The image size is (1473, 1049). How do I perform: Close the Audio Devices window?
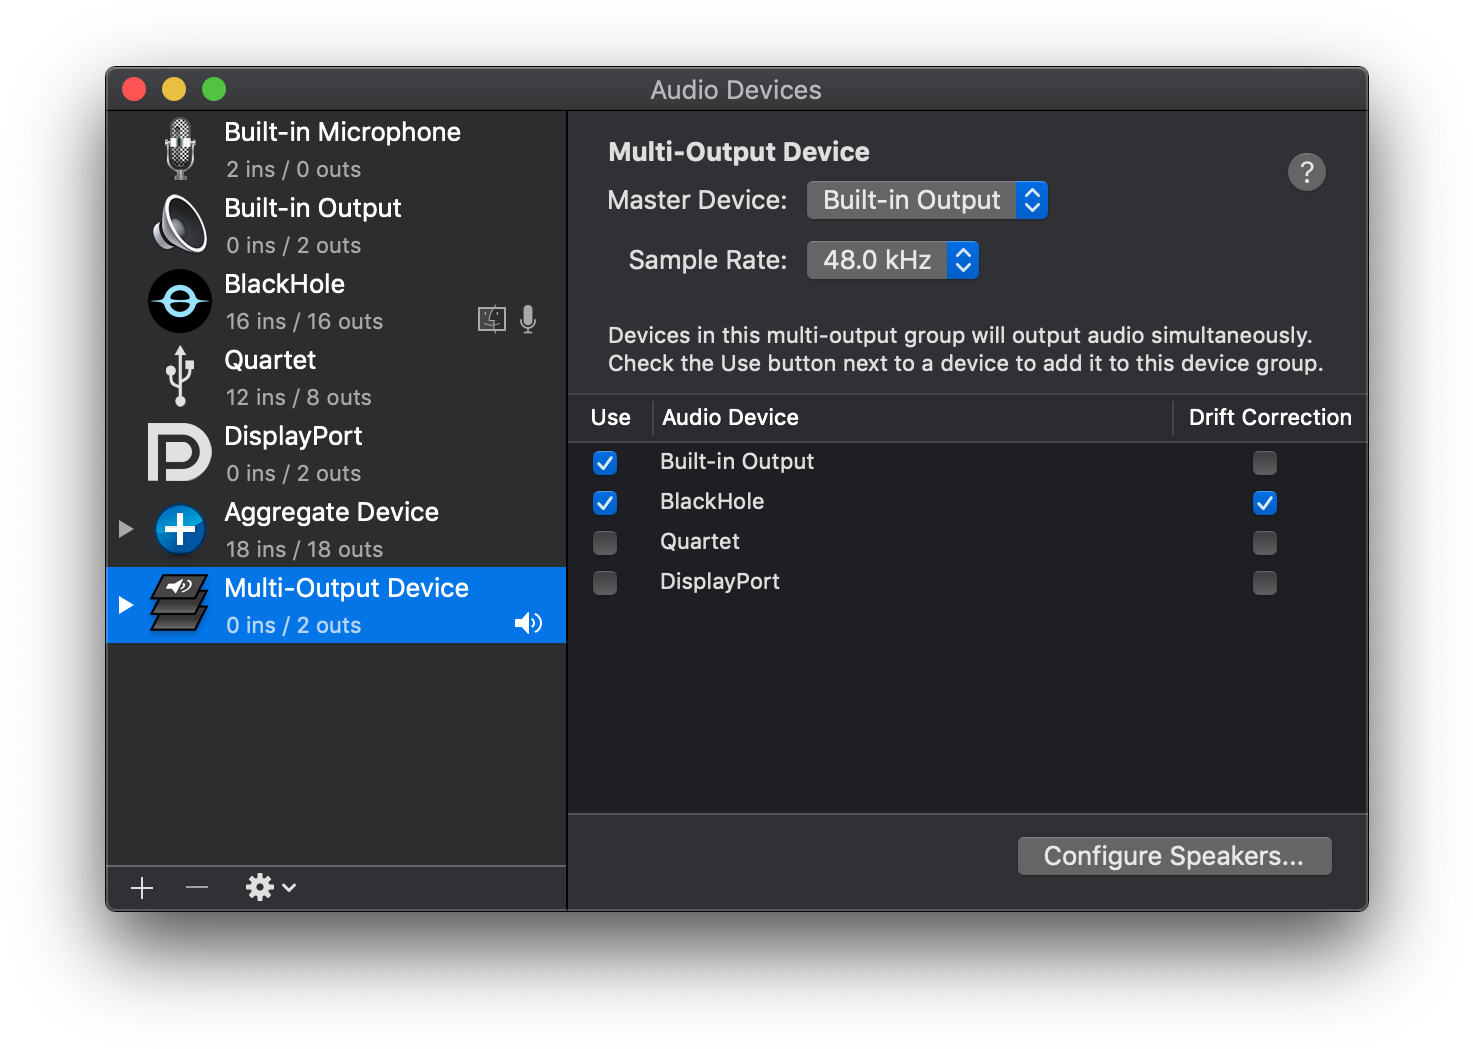134,89
